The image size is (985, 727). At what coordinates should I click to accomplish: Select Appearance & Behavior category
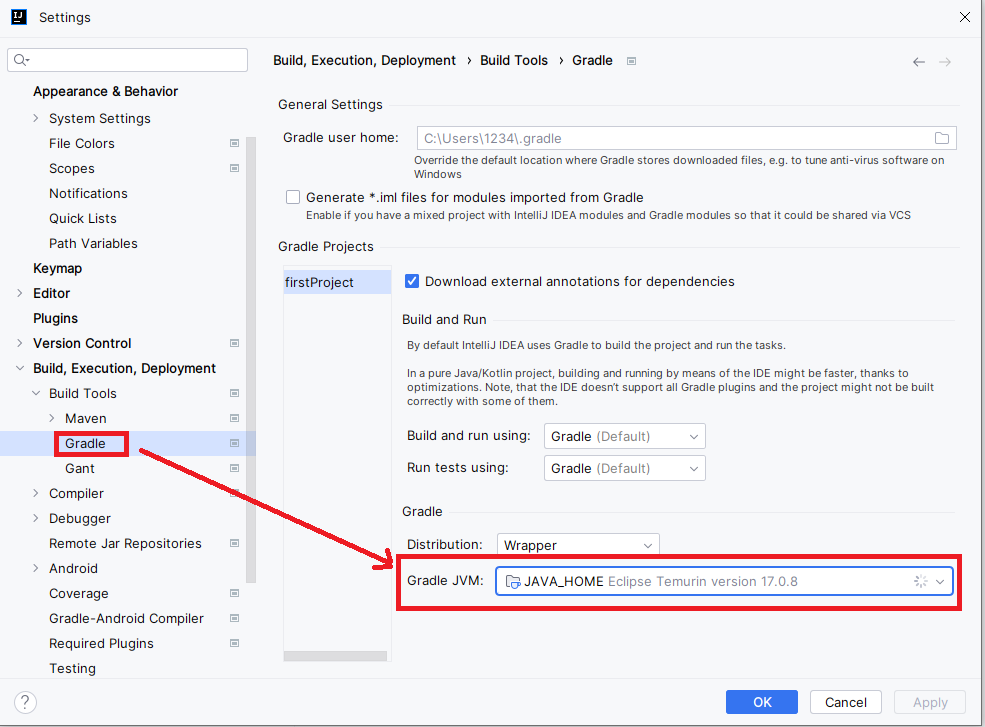click(x=106, y=91)
